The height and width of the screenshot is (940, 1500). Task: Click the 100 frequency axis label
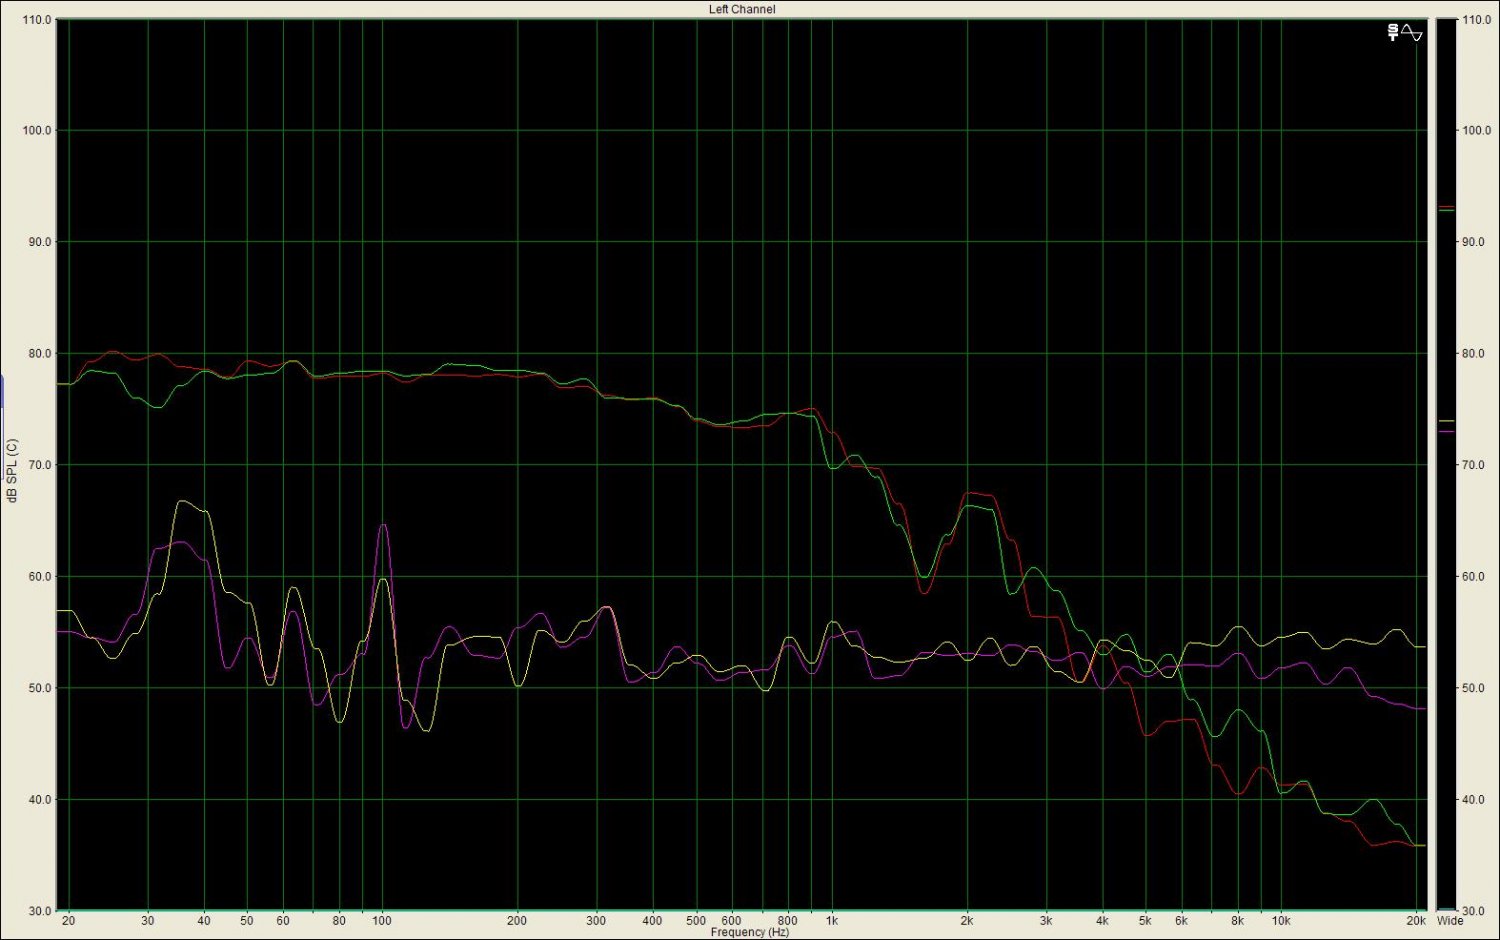(382, 920)
